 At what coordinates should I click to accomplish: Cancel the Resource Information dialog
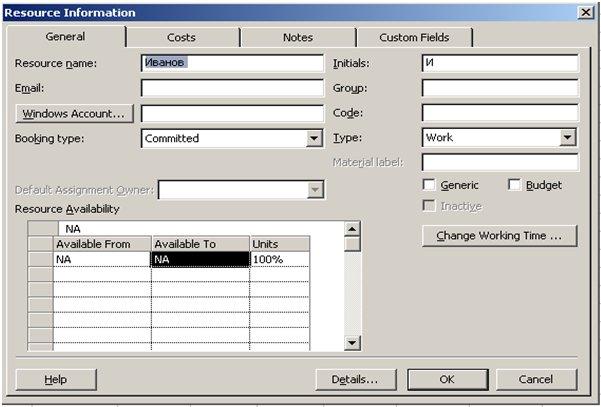pyautogui.click(x=536, y=379)
